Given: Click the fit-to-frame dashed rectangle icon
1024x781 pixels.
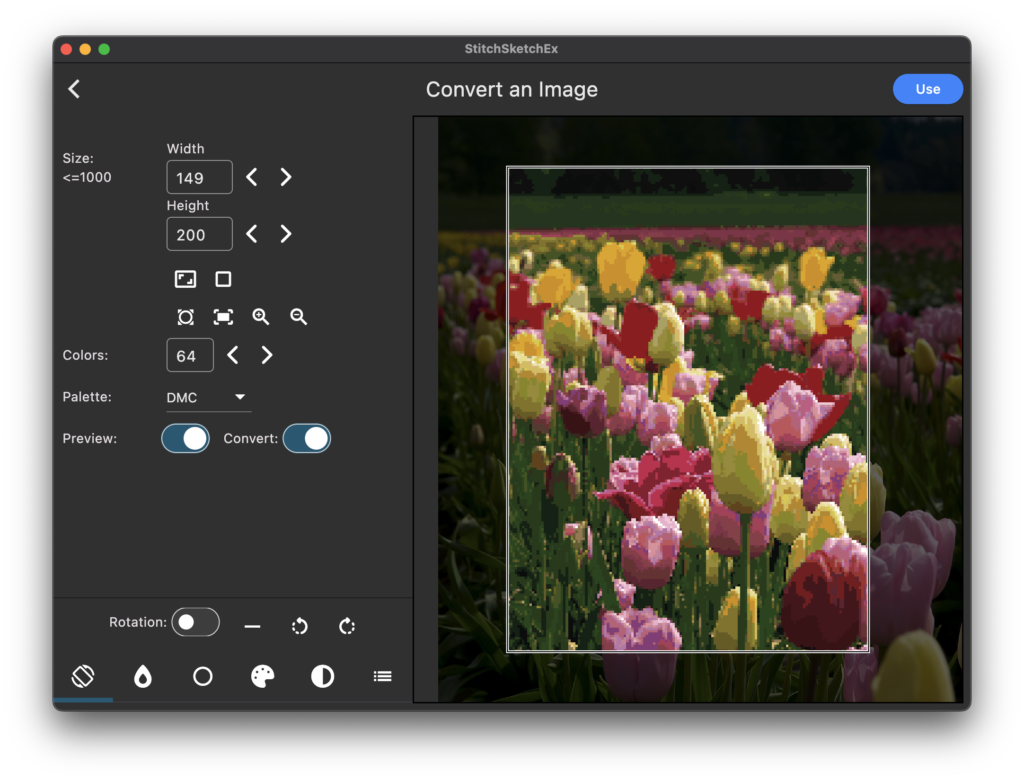Looking at the screenshot, I should tap(223, 317).
